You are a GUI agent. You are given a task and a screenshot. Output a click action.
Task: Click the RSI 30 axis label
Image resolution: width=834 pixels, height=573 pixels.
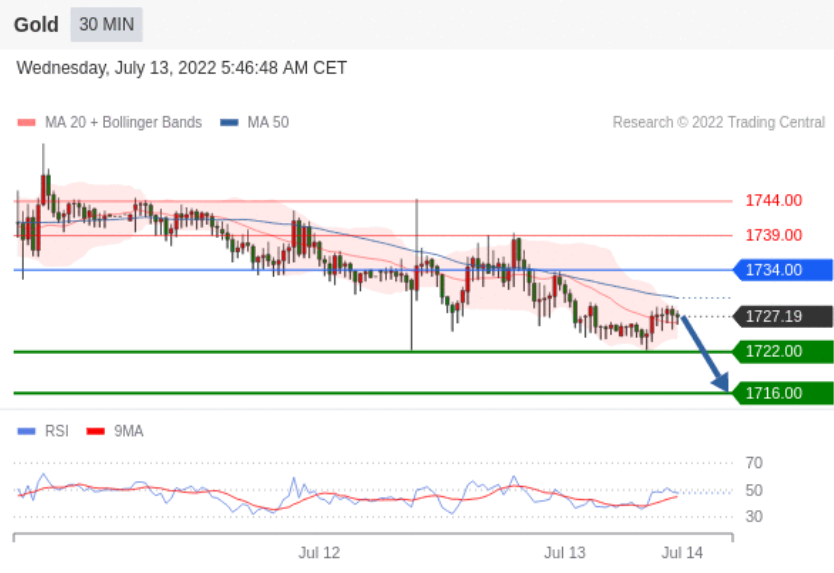(754, 517)
